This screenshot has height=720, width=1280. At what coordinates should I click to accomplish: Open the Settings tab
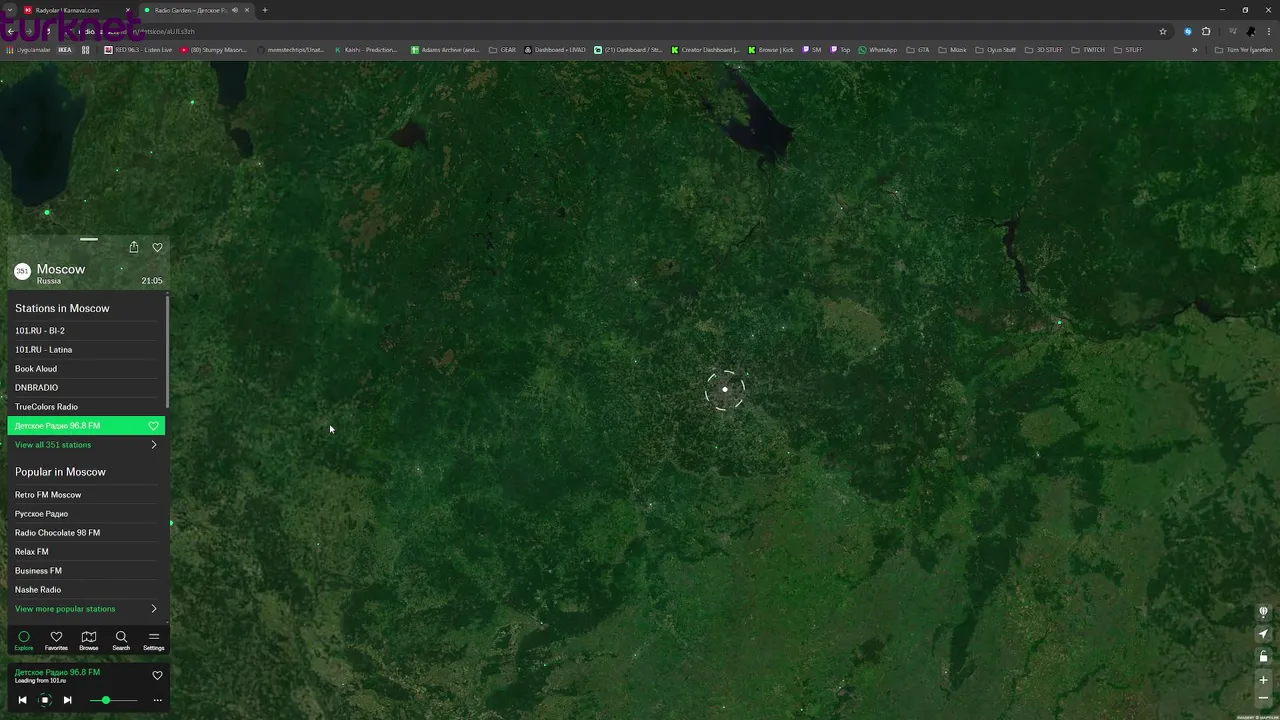(x=153, y=641)
